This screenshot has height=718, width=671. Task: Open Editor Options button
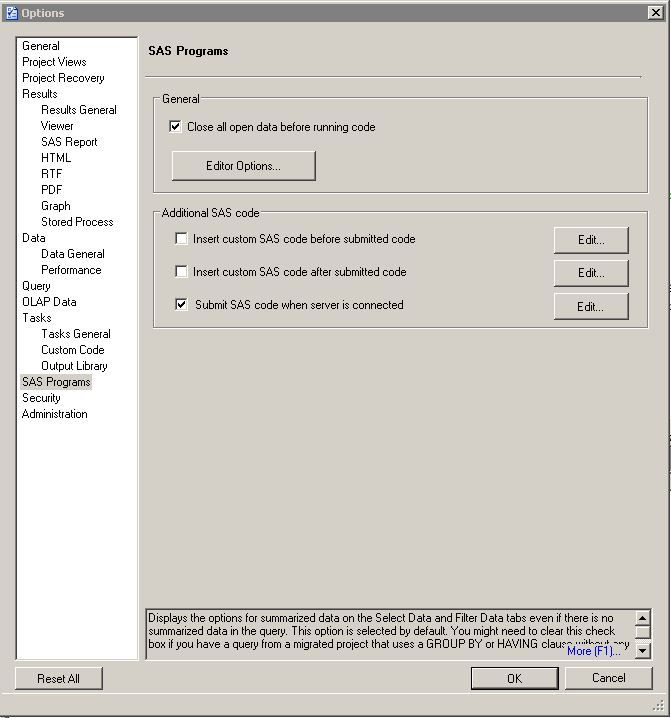(x=244, y=166)
